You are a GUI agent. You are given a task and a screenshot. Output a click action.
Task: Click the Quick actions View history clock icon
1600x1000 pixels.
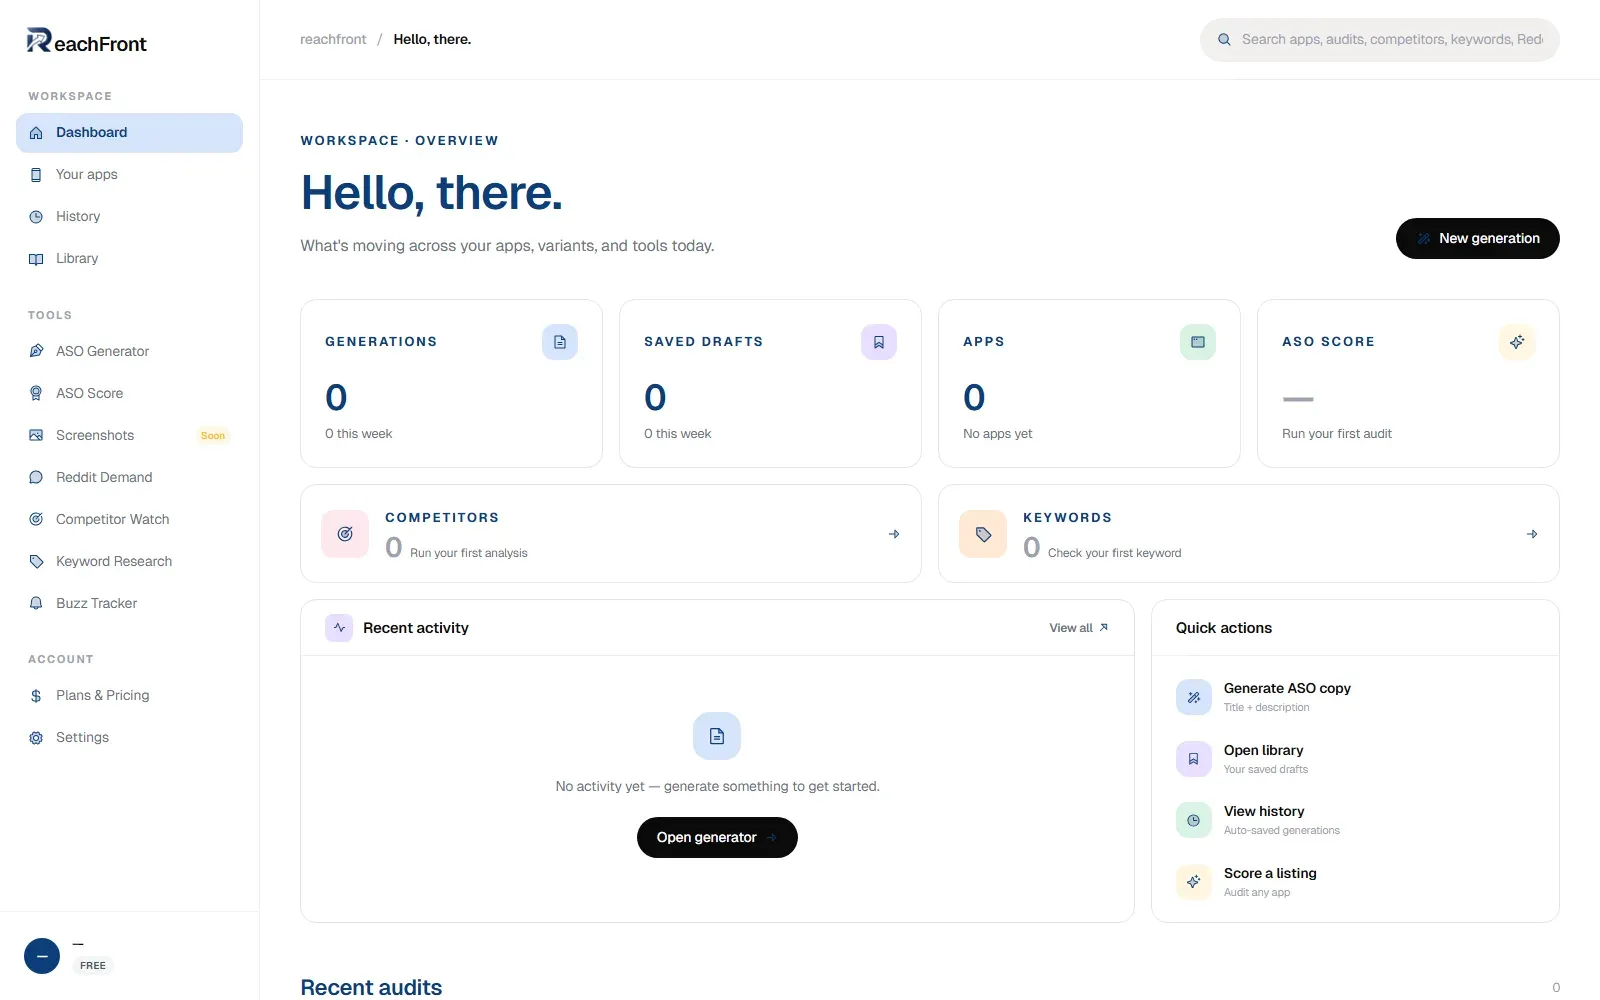coord(1194,820)
